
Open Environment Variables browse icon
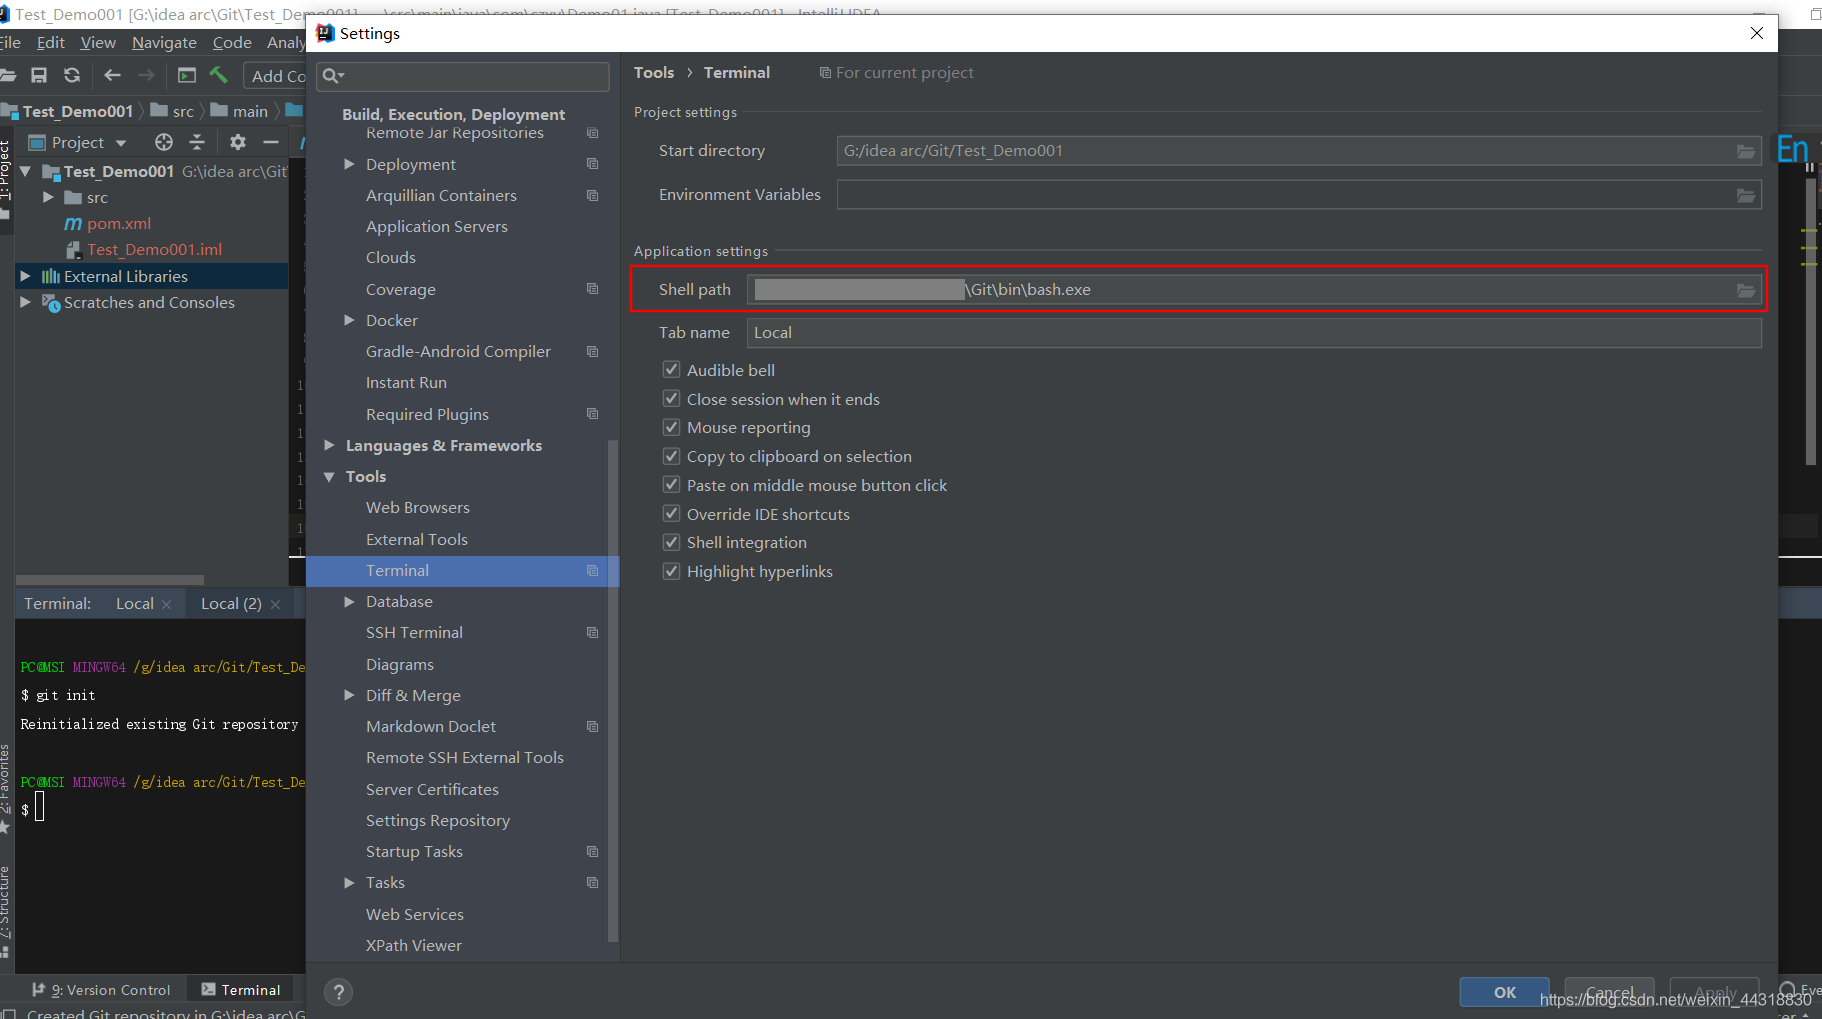[x=1746, y=195]
